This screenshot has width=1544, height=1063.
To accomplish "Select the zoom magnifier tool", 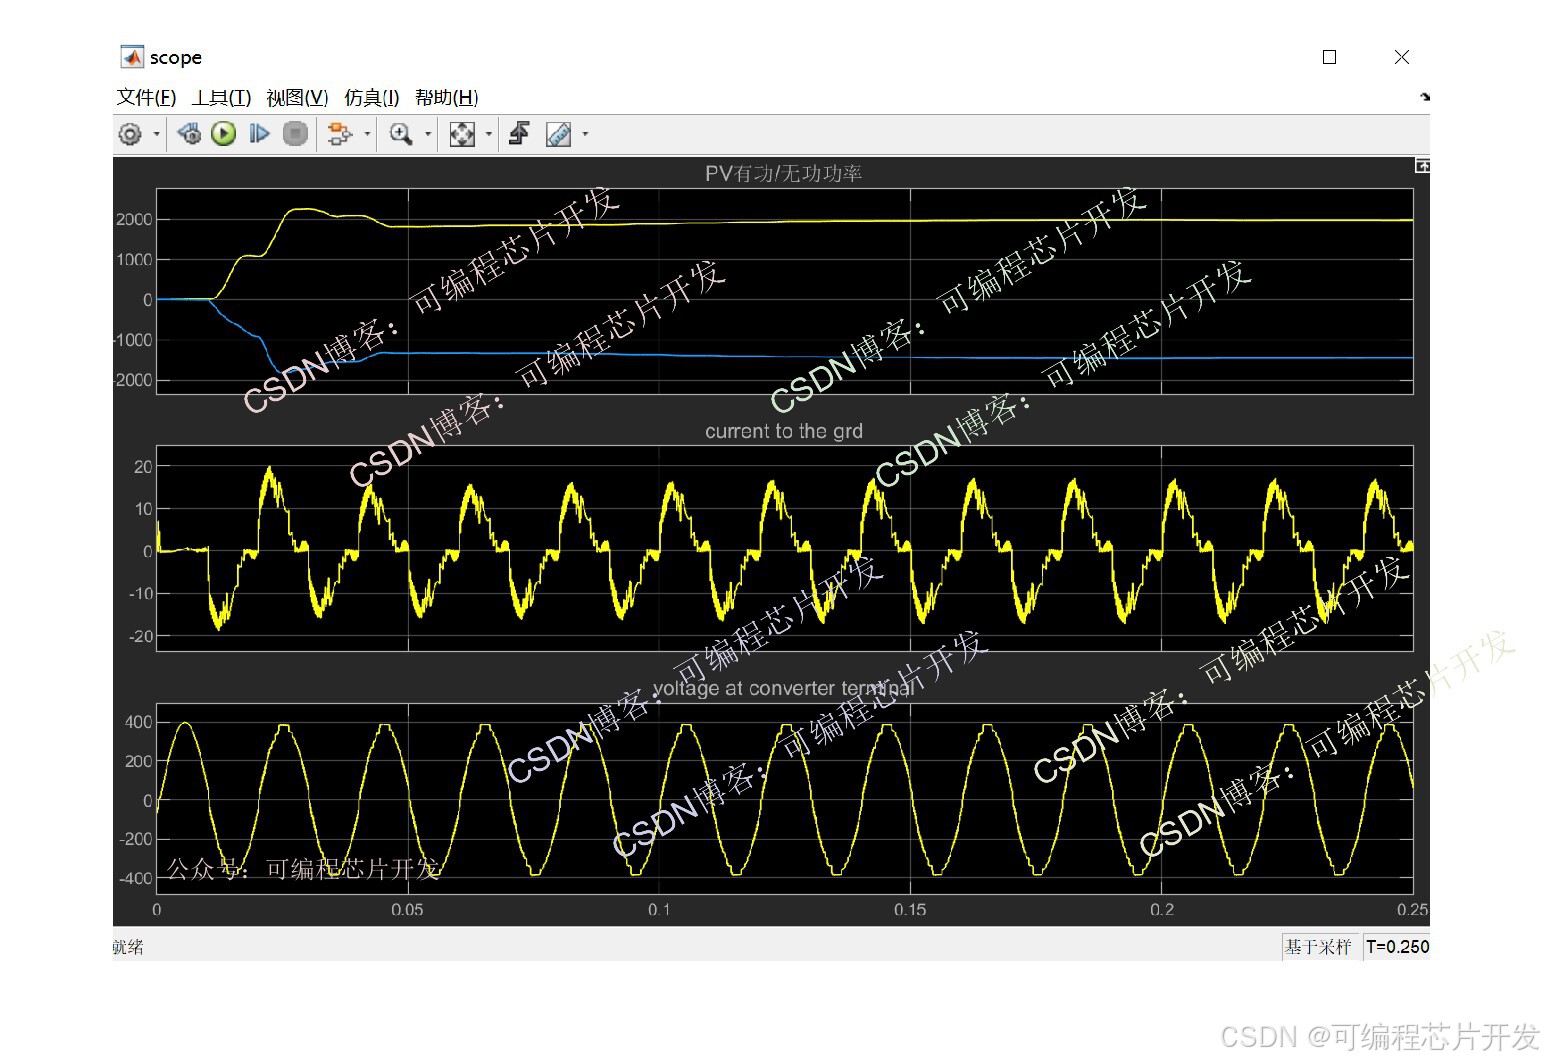I will pyautogui.click(x=401, y=134).
